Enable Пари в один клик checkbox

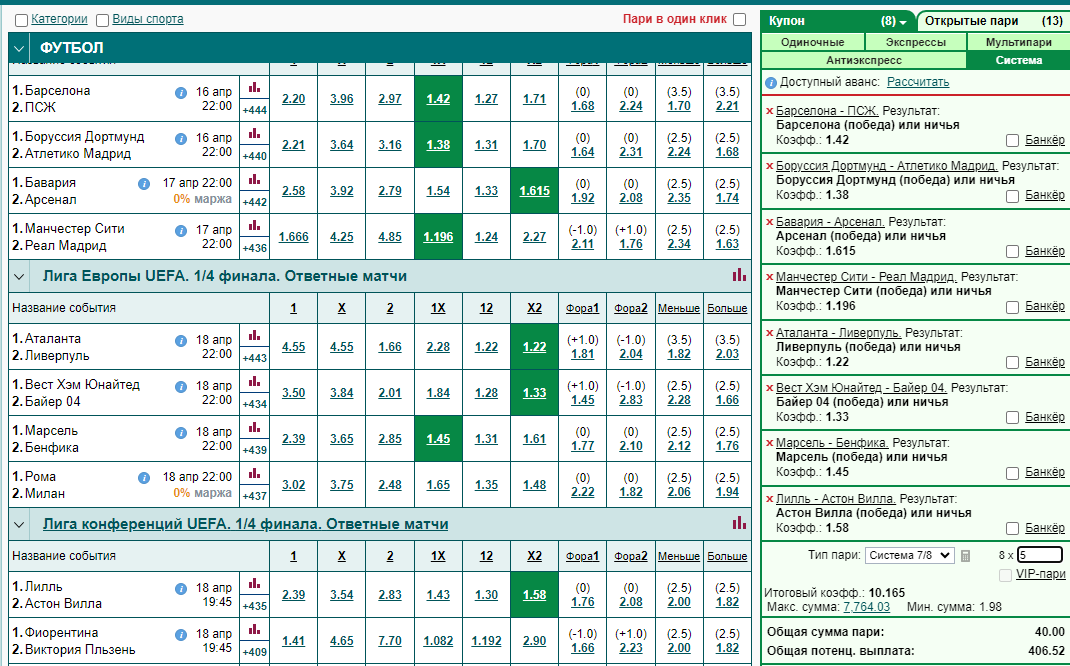740,20
